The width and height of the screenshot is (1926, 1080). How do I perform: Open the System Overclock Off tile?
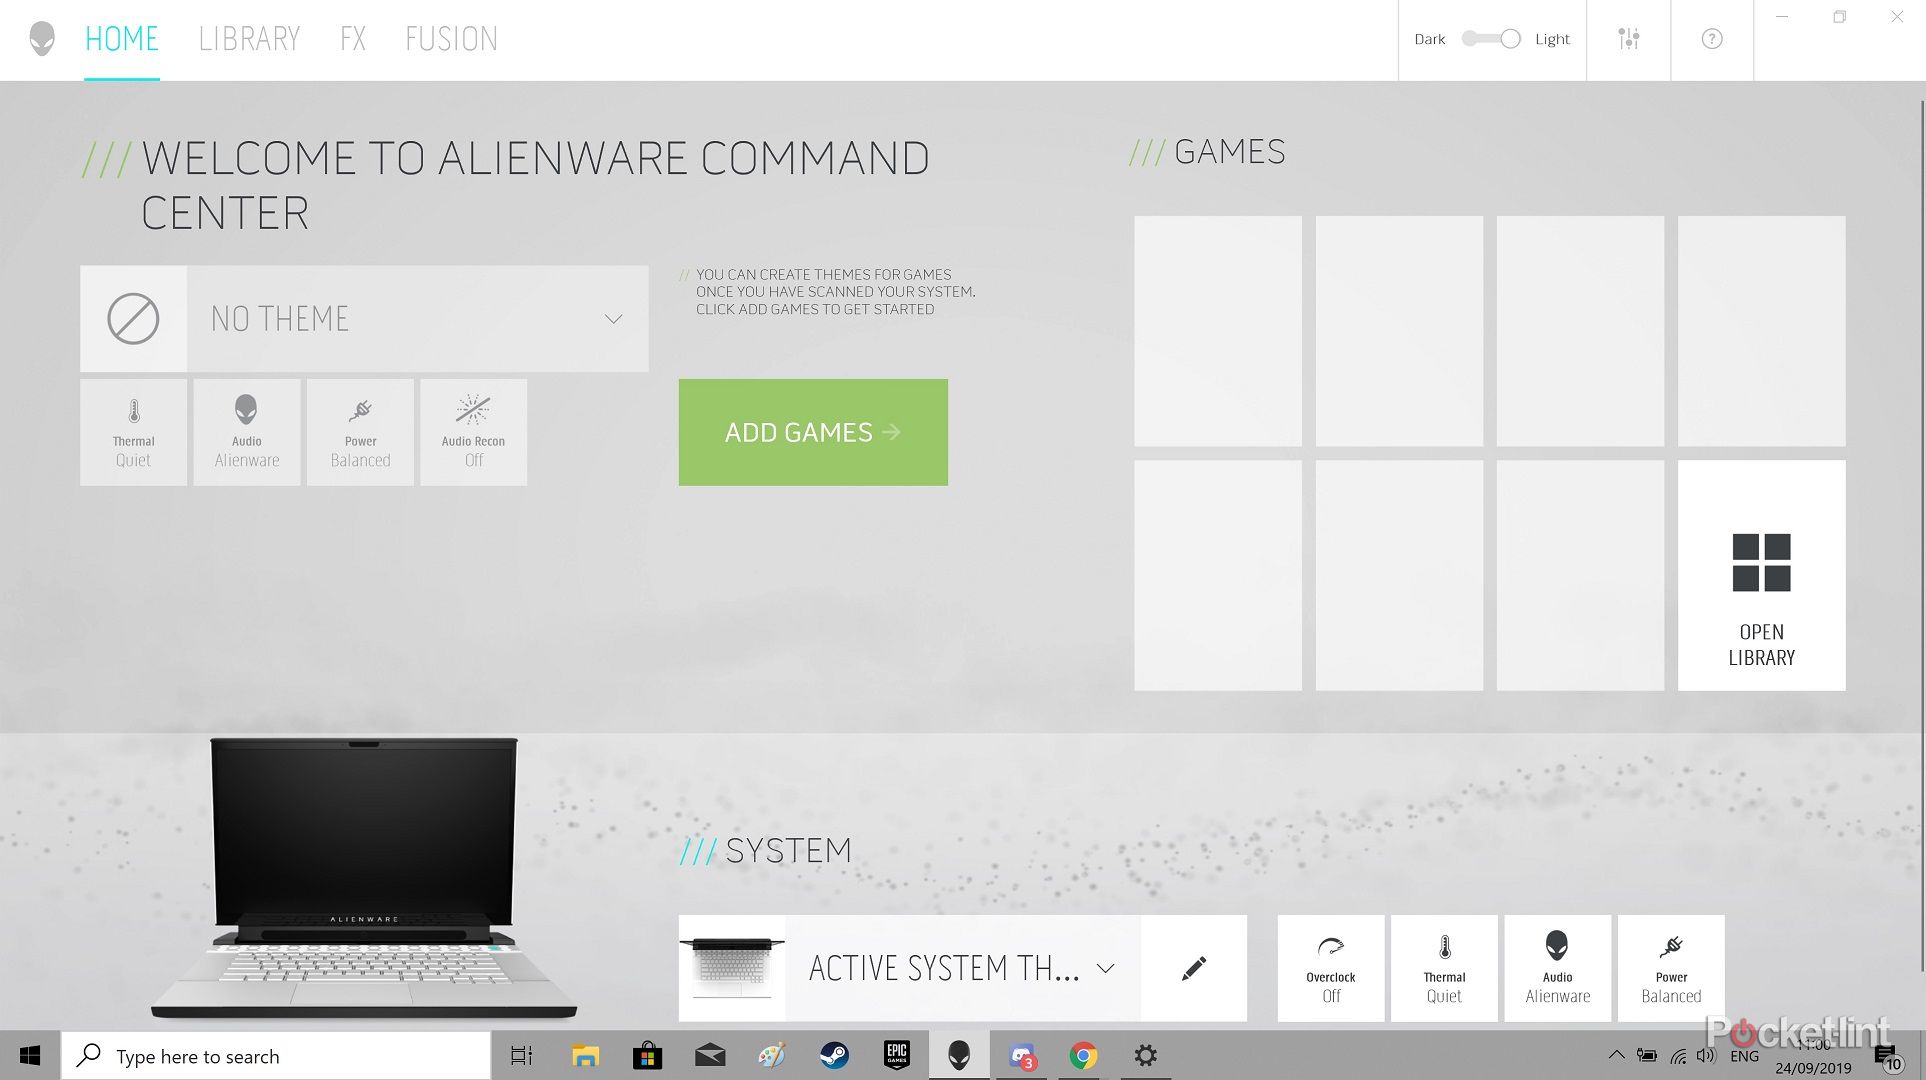pos(1331,968)
